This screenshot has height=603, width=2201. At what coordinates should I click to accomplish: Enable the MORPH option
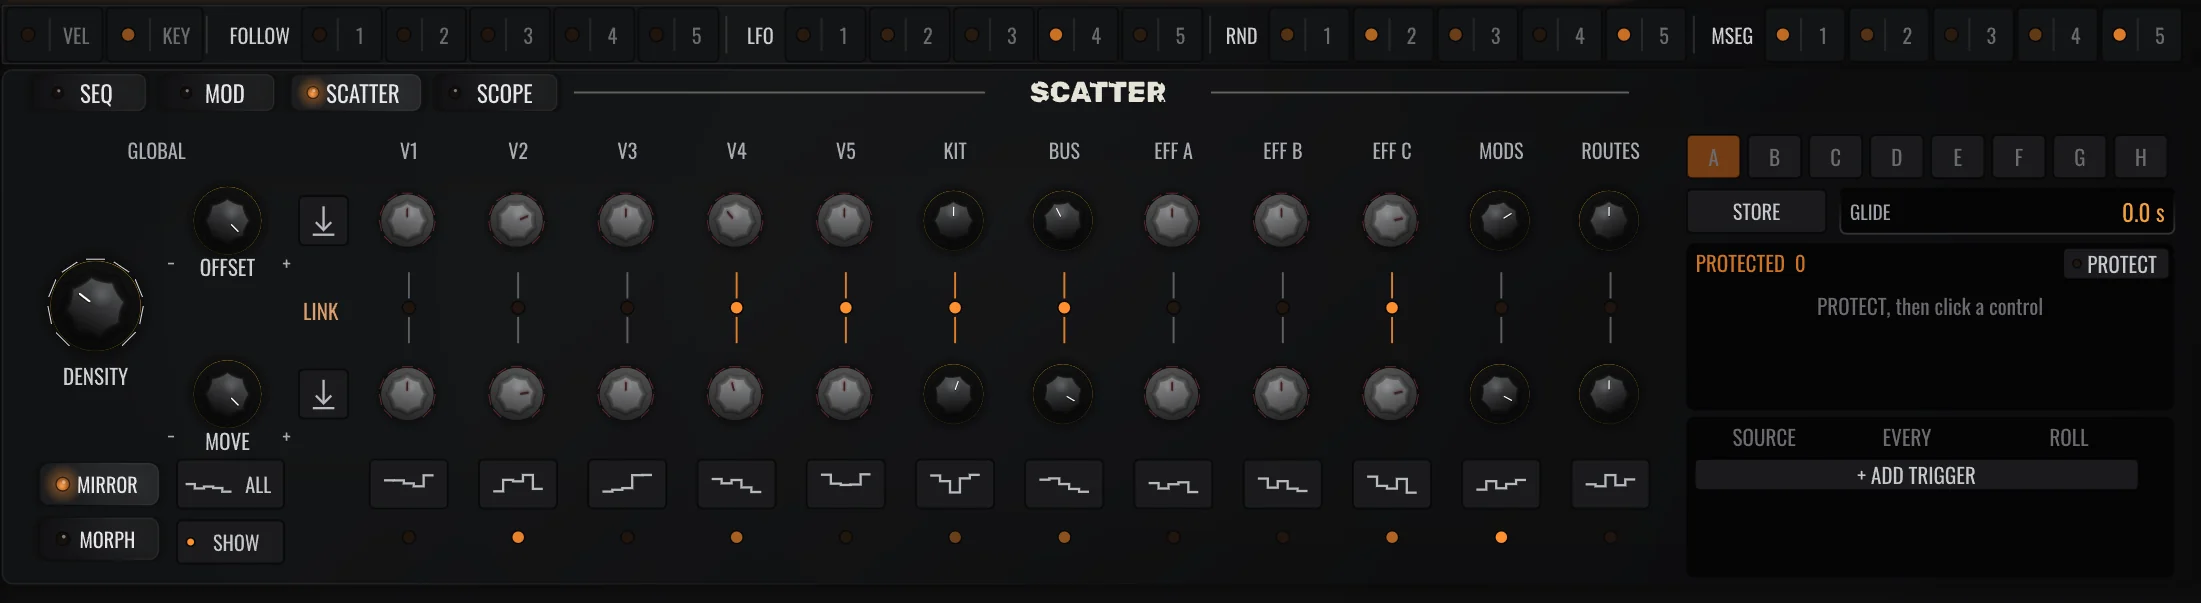pyautogui.click(x=99, y=540)
